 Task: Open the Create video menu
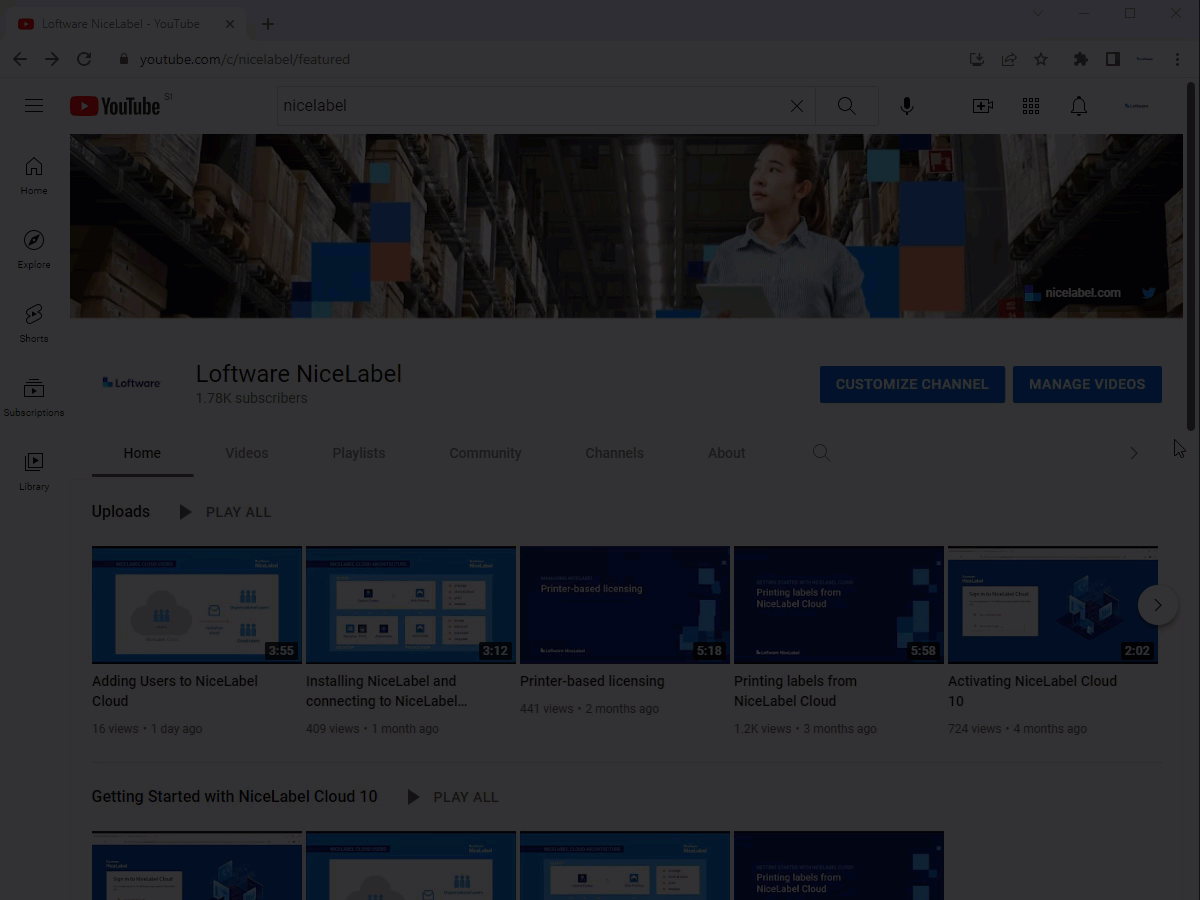pyautogui.click(x=983, y=106)
